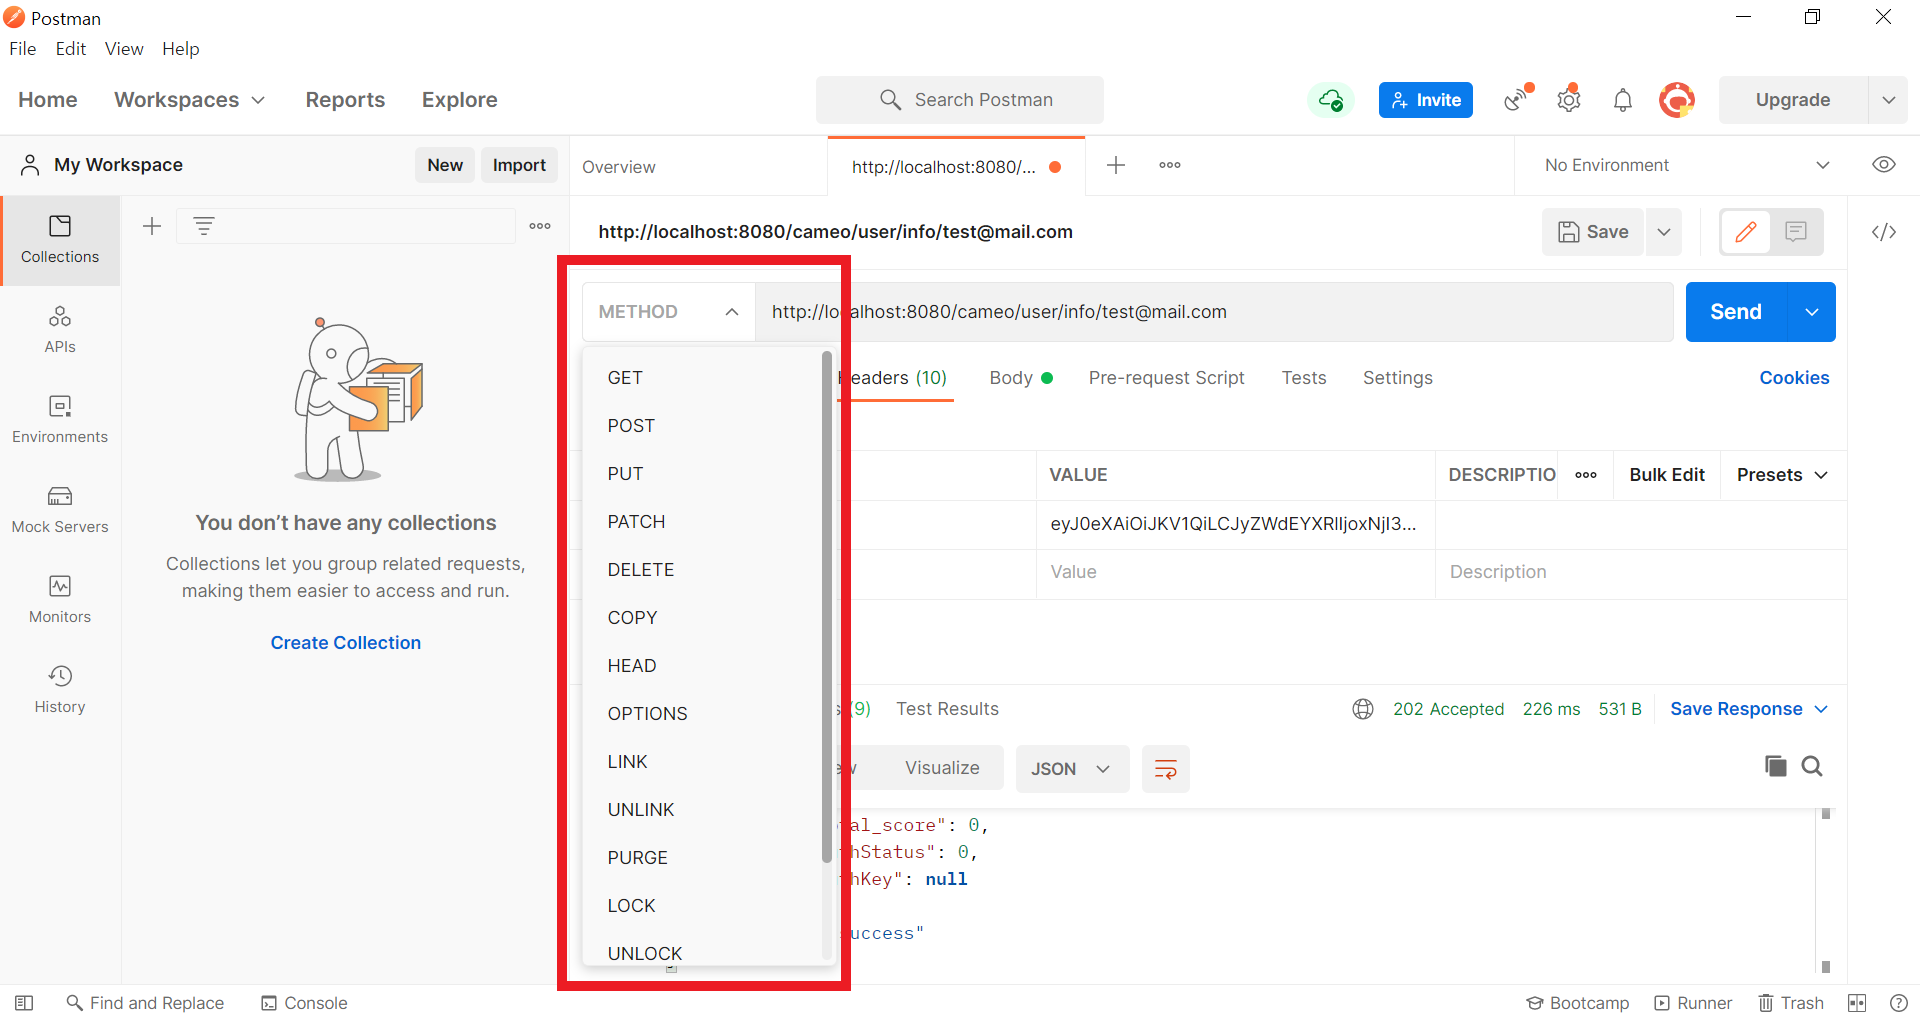Click the request URL input field
The height and width of the screenshot is (1020, 1920).
[1213, 312]
